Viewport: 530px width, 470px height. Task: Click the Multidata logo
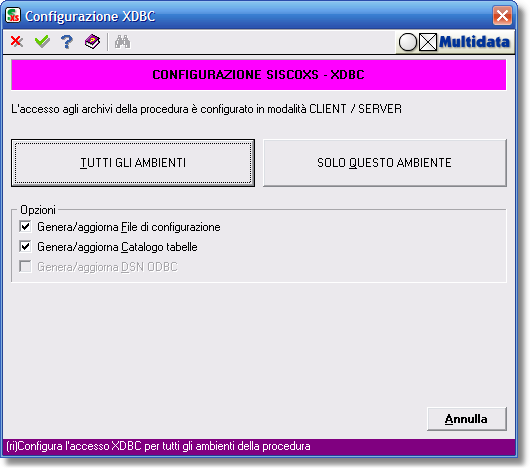click(474, 42)
